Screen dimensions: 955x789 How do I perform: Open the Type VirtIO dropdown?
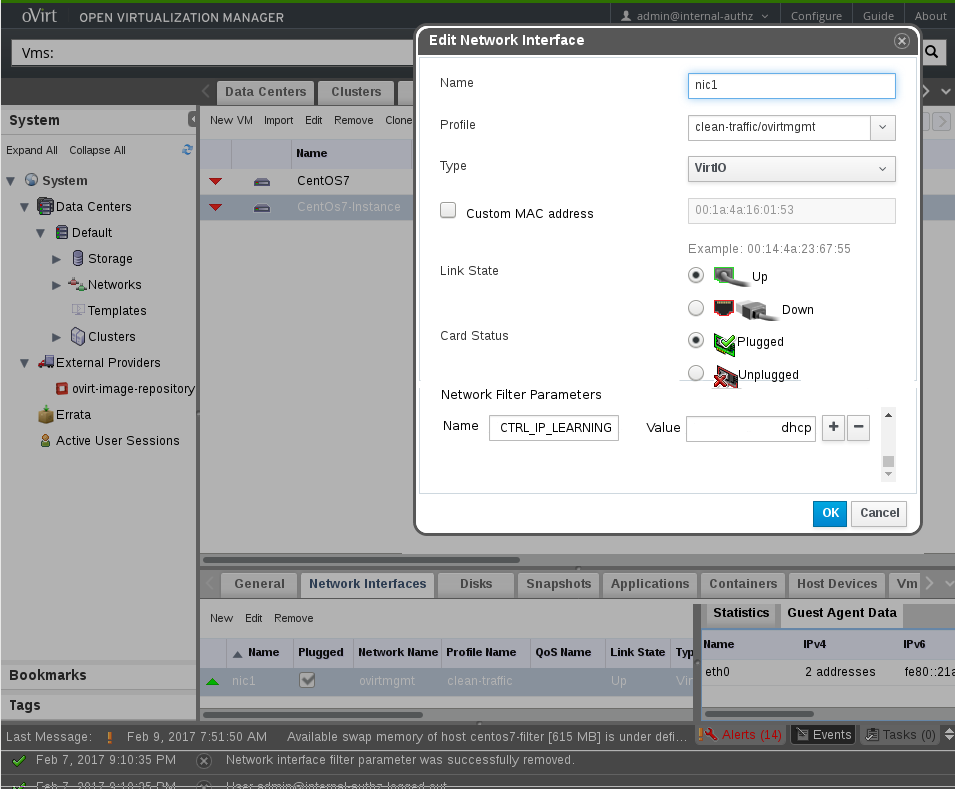tap(882, 169)
